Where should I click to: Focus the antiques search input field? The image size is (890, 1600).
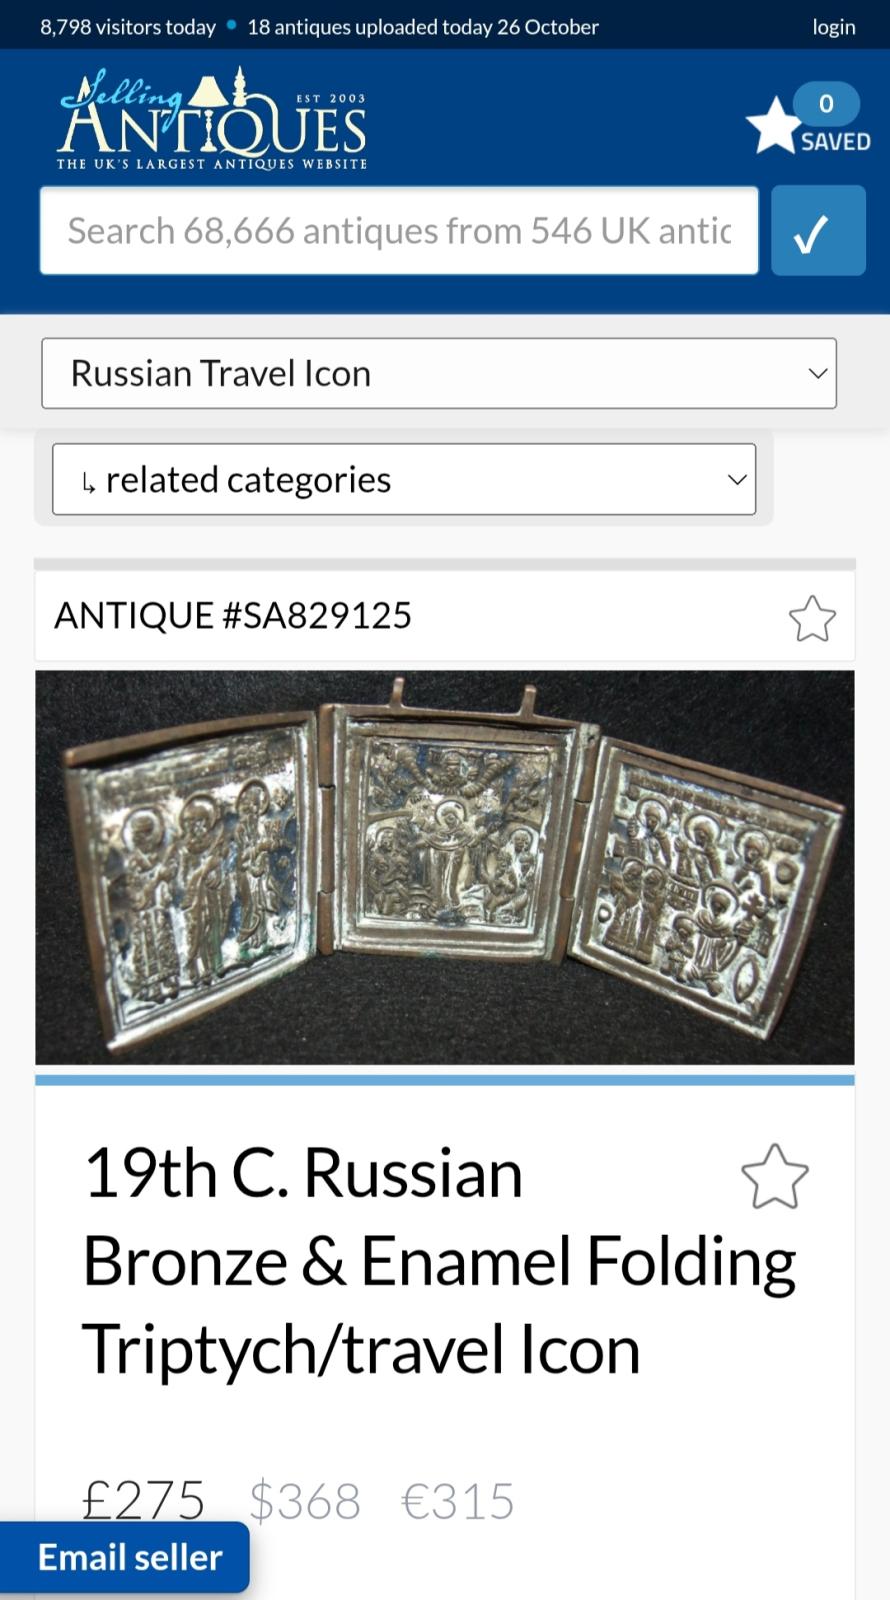click(399, 231)
